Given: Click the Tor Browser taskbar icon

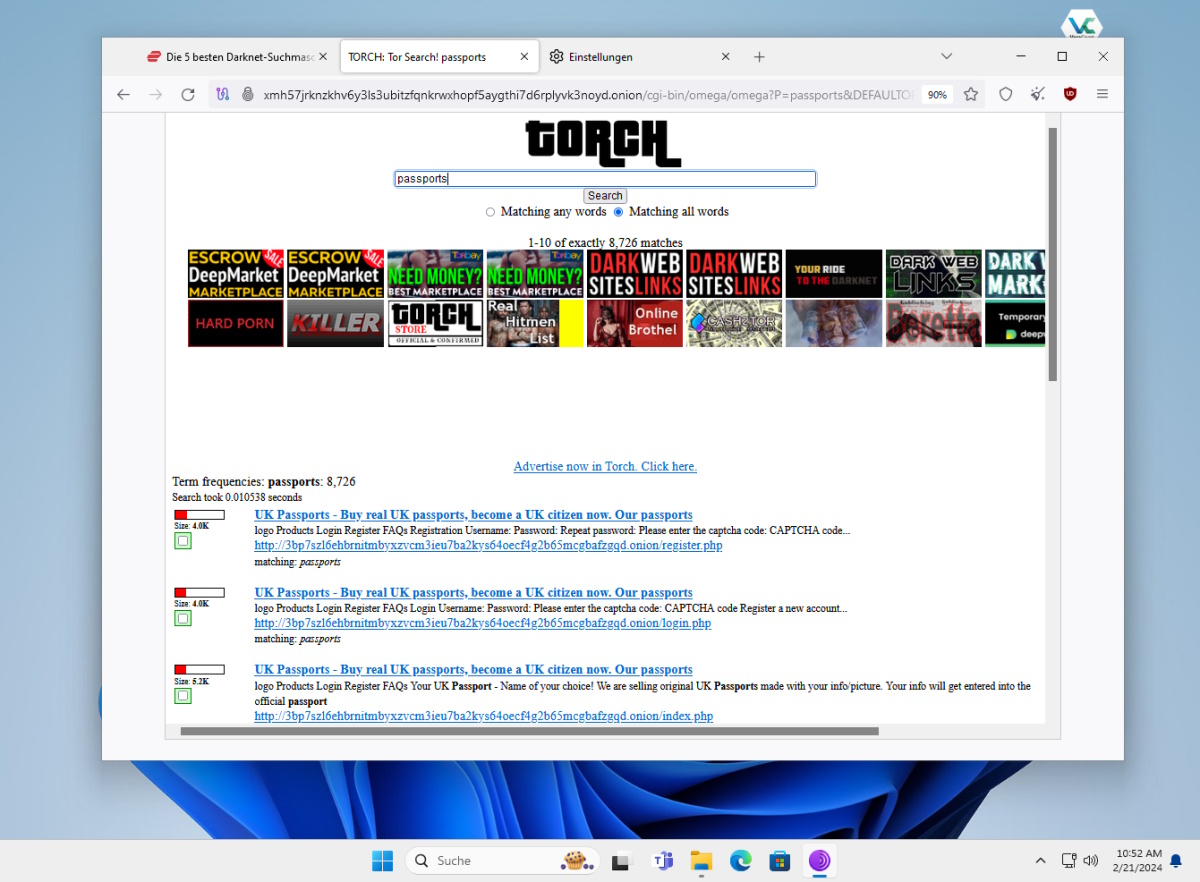Looking at the screenshot, I should pyautogui.click(x=819, y=860).
